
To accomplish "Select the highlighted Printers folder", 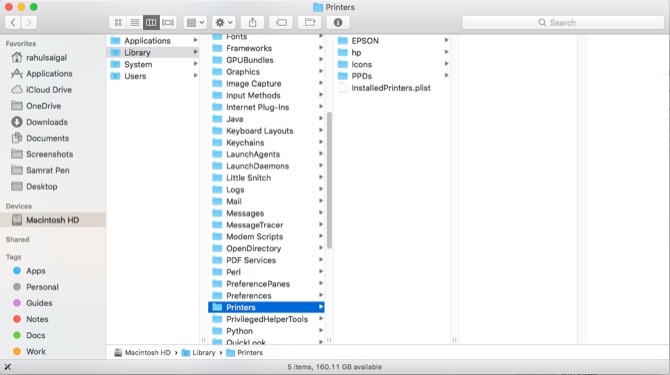I will 266,308.
